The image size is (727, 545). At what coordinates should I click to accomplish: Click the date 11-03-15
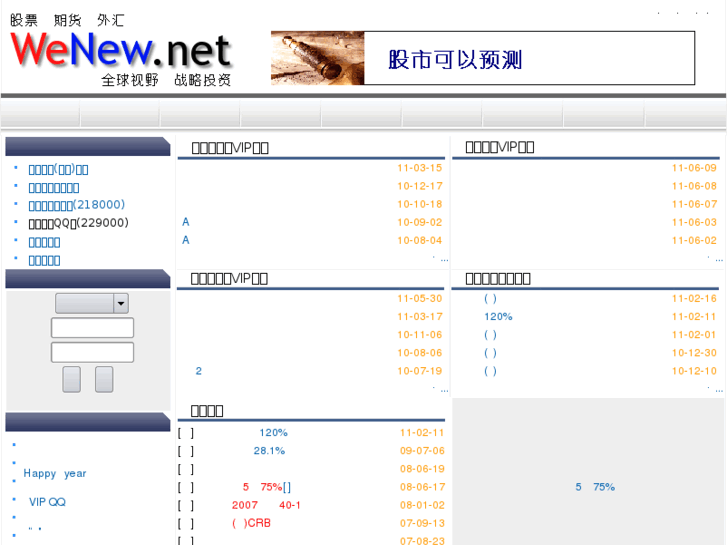(420, 168)
